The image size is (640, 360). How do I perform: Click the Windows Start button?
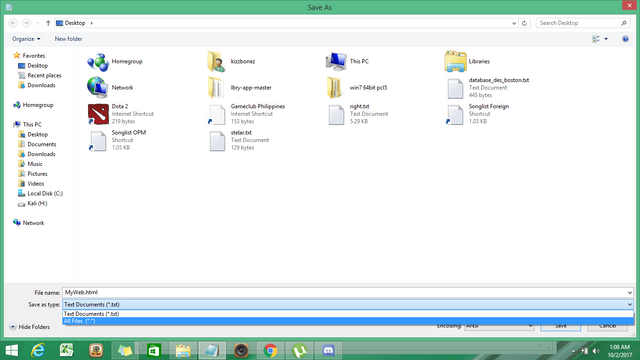click(x=11, y=350)
